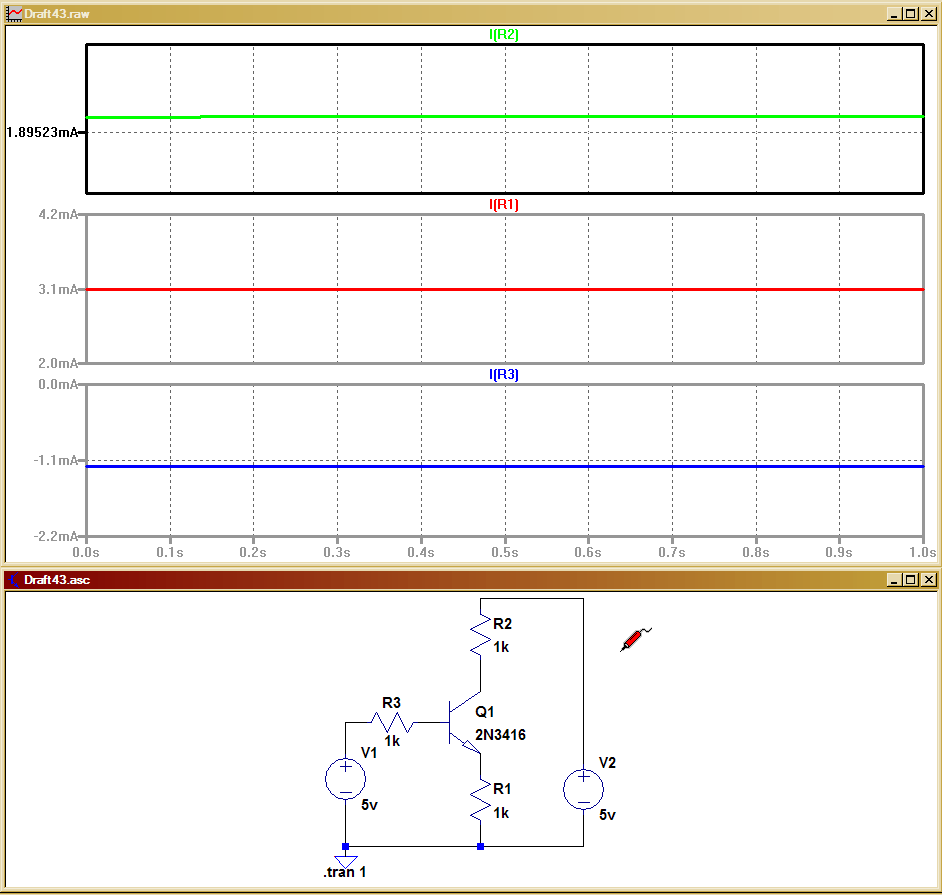Select voltage source V2 symbol
Viewport: 942px width, 895px height.
tap(583, 789)
